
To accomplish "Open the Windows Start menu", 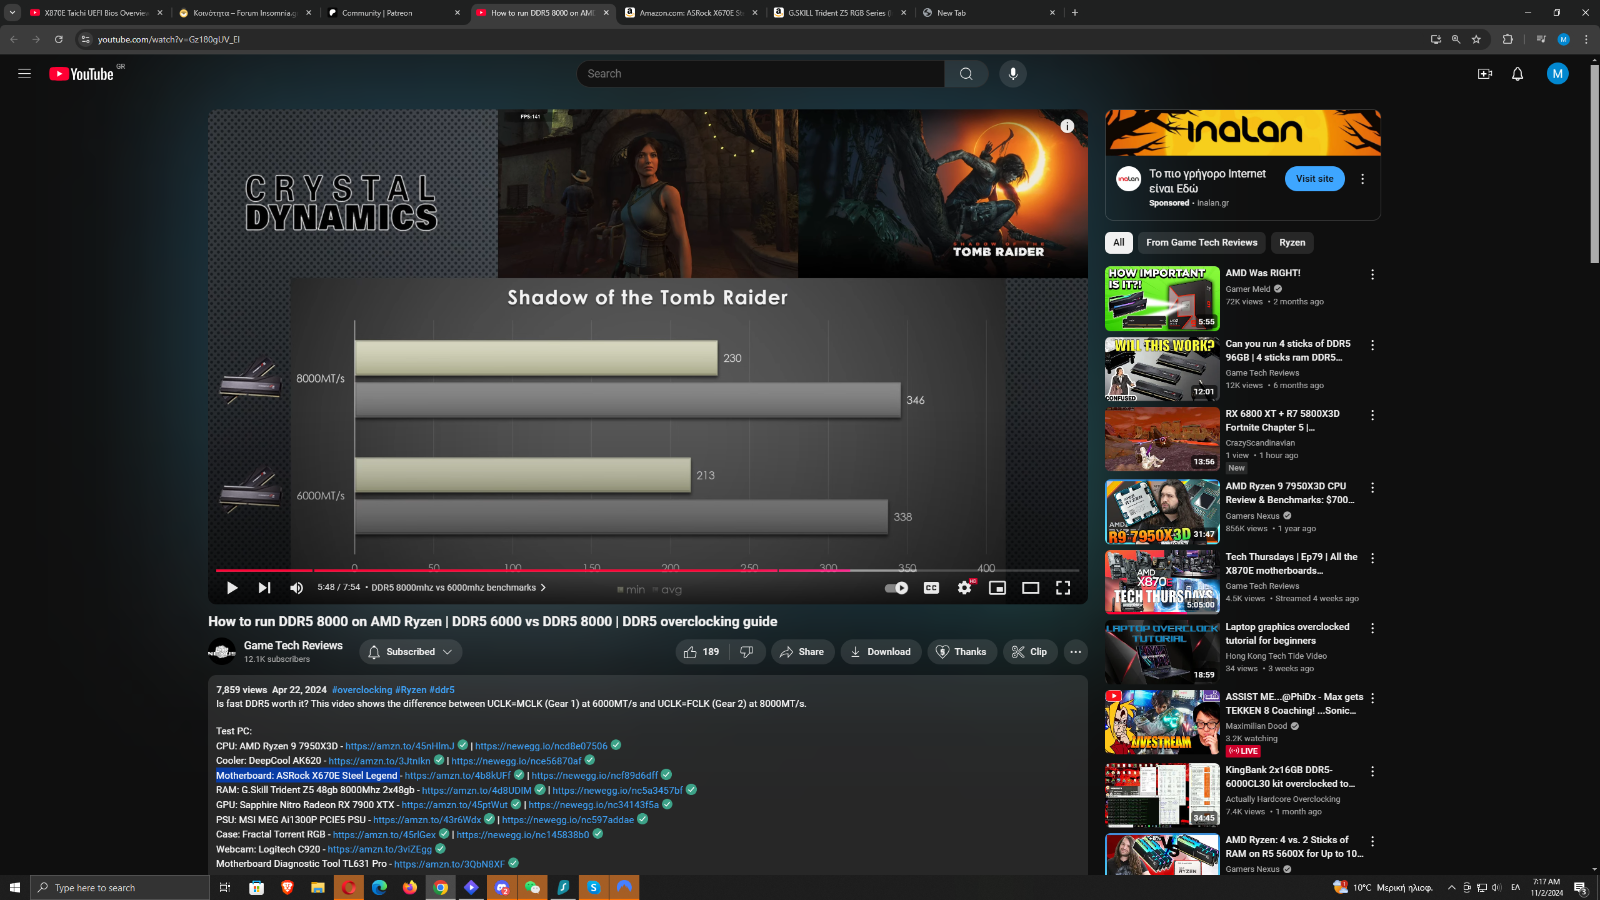I will tap(15, 887).
